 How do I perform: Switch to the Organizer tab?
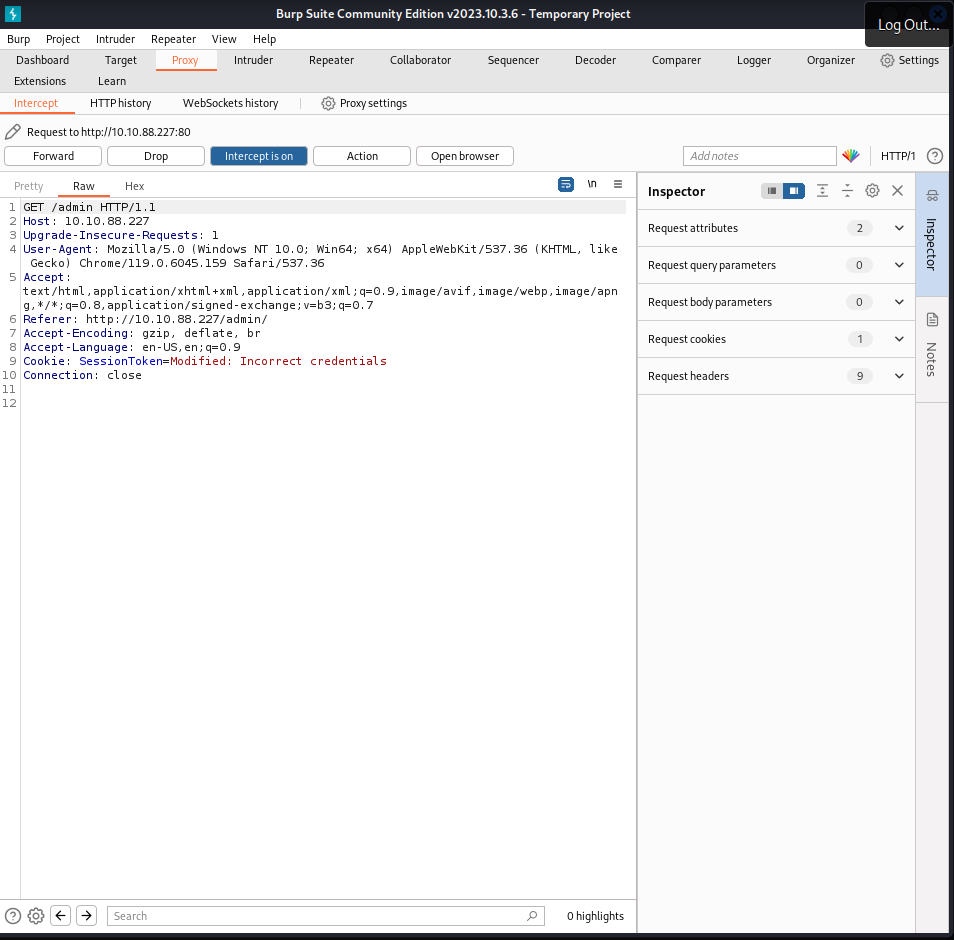830,60
